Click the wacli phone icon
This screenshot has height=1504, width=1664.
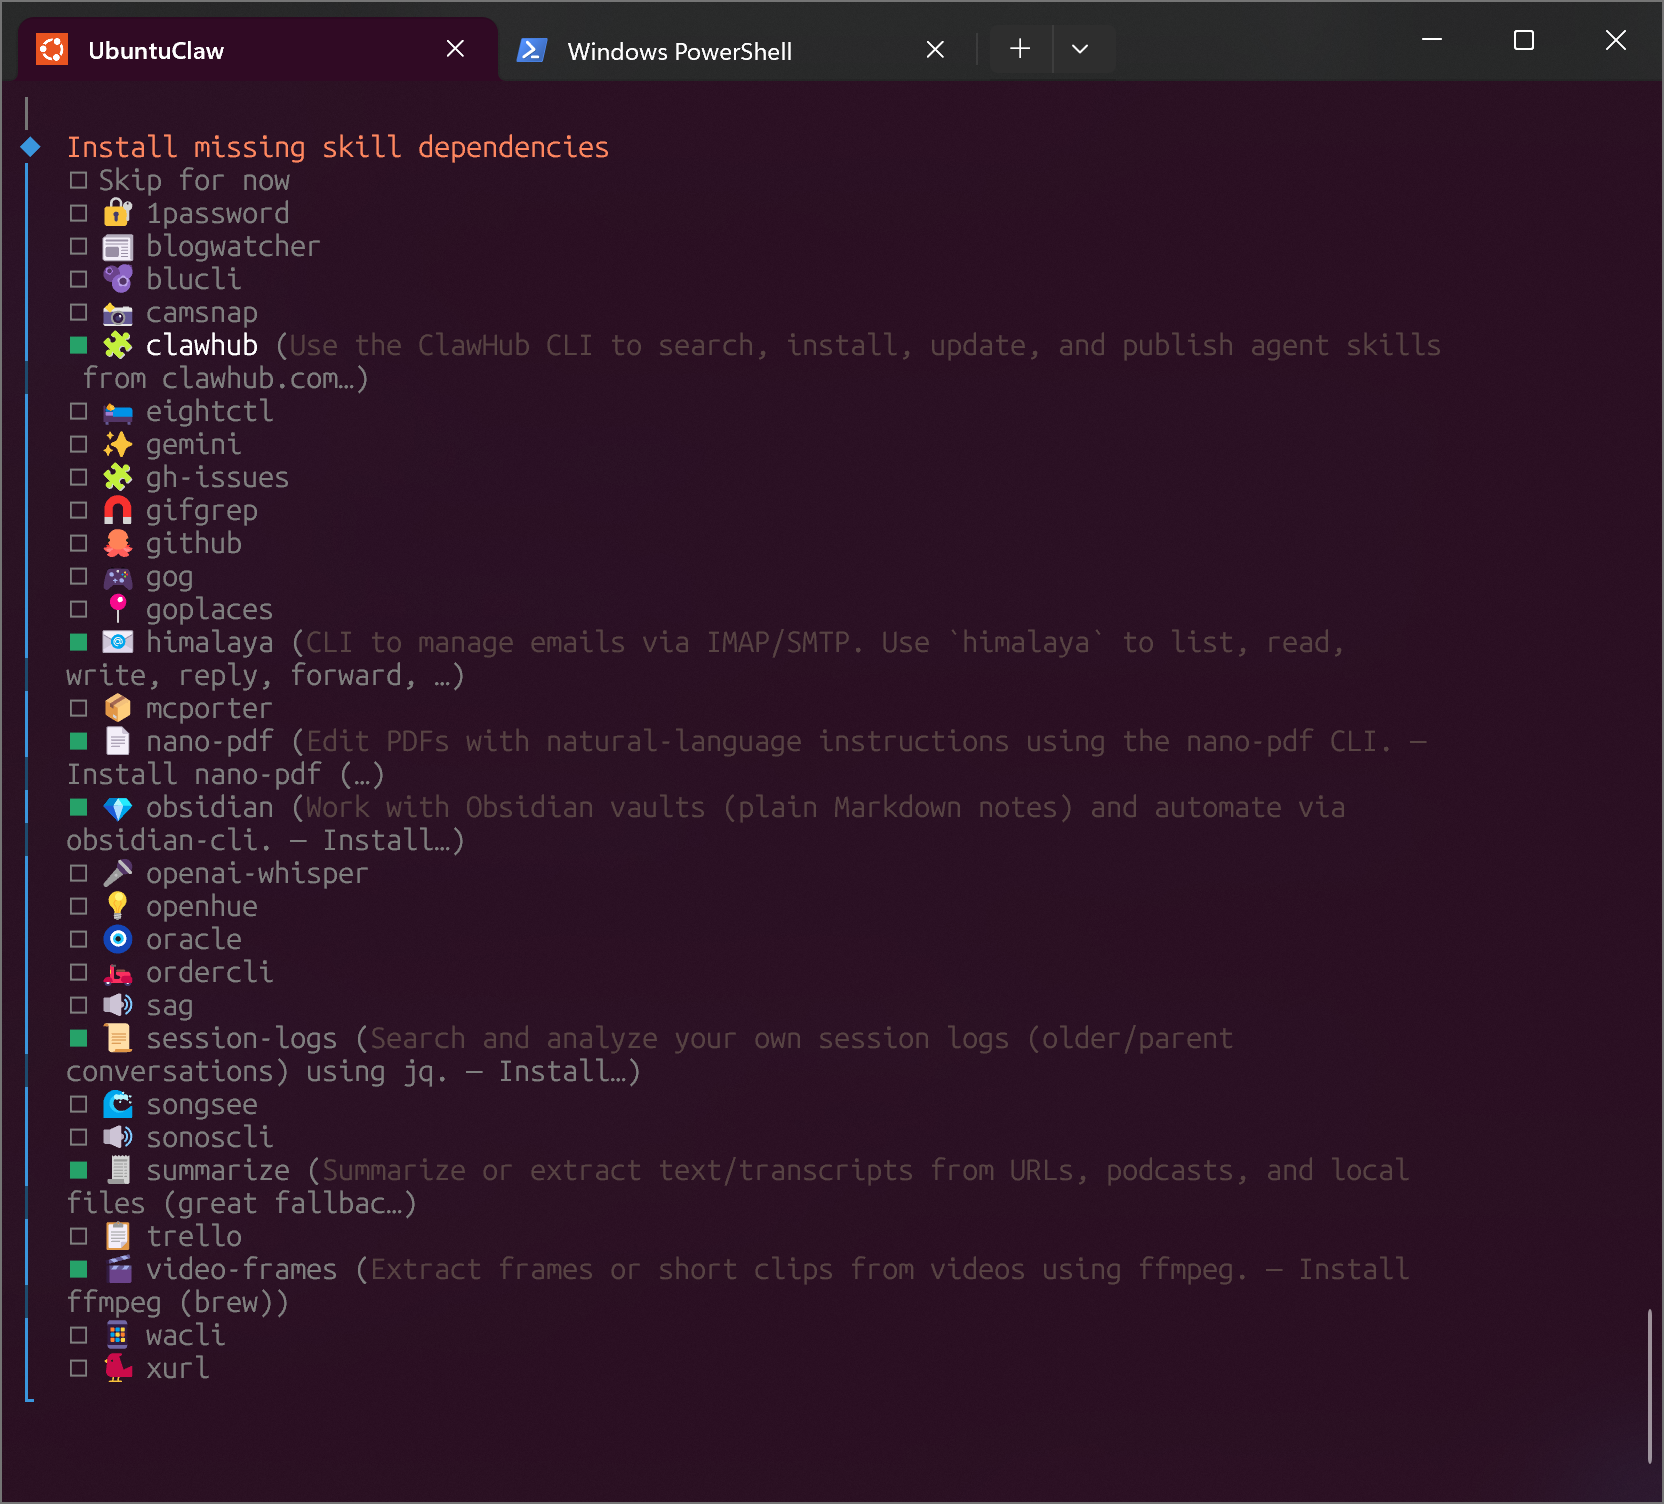coord(118,1335)
